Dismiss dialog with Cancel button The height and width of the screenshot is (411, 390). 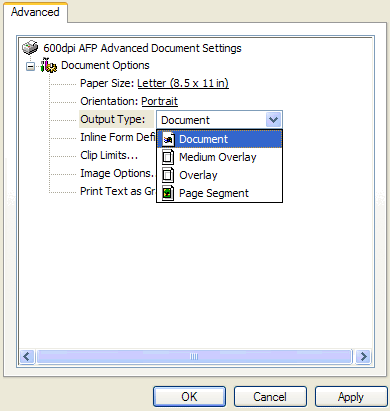(x=270, y=397)
